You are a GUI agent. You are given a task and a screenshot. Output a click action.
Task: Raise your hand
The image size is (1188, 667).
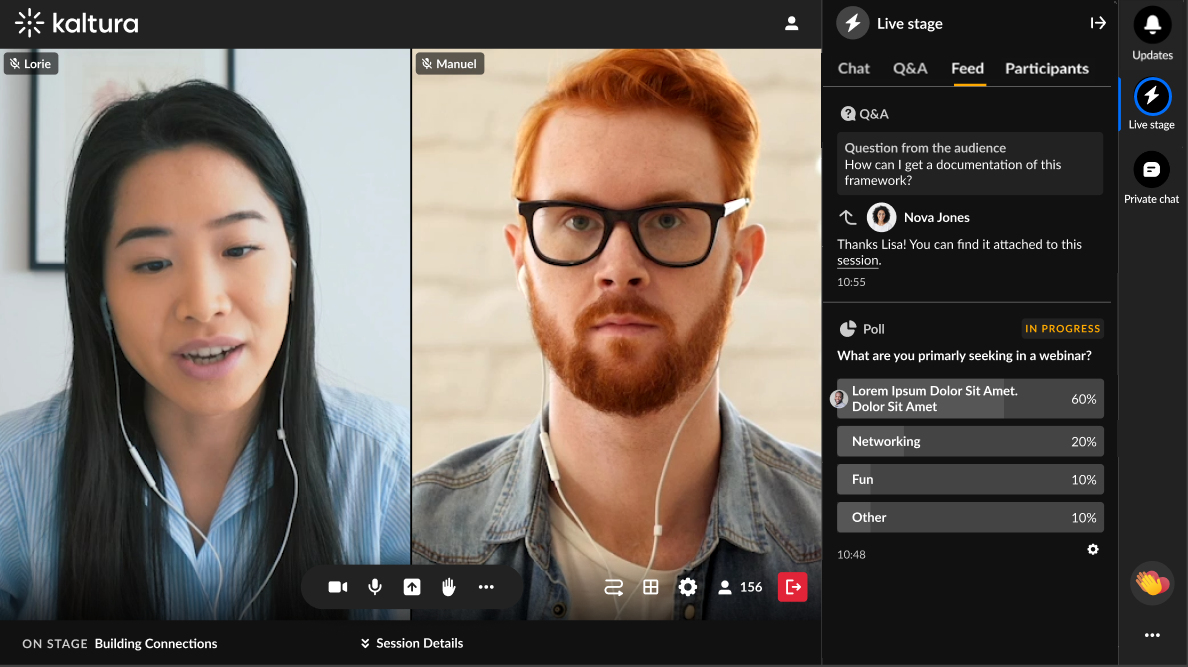449,587
